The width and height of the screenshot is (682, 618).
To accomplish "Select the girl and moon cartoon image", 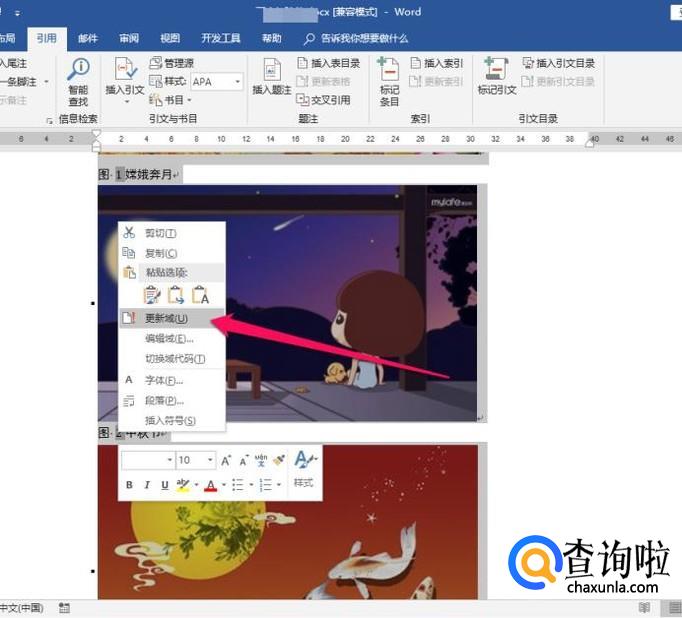I will coord(287,303).
